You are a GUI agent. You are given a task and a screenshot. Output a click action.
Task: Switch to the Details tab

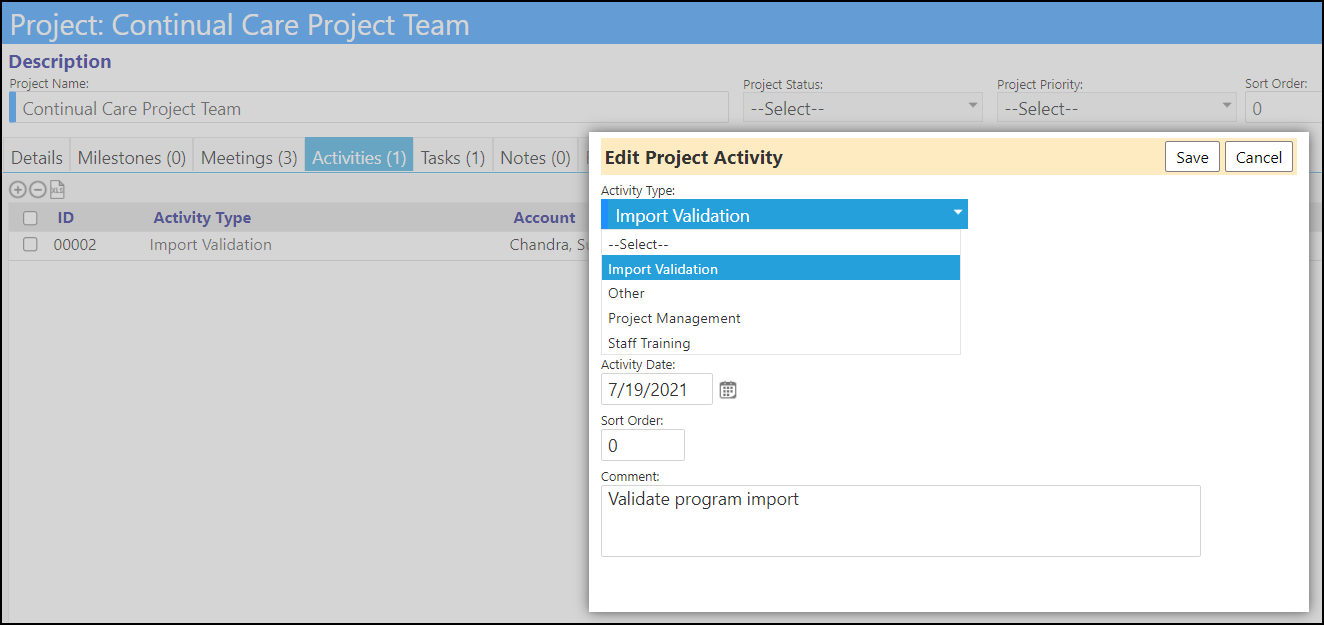click(x=37, y=157)
